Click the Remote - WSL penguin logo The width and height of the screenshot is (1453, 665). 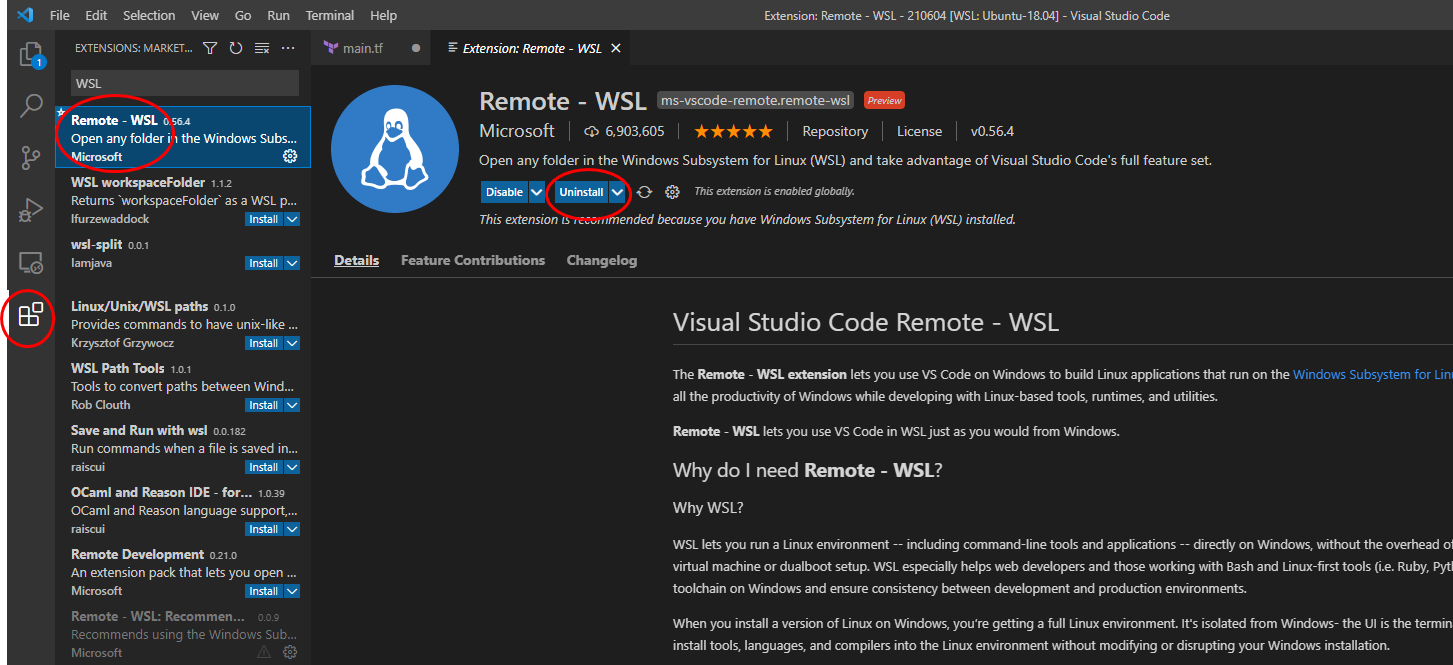click(x=396, y=150)
